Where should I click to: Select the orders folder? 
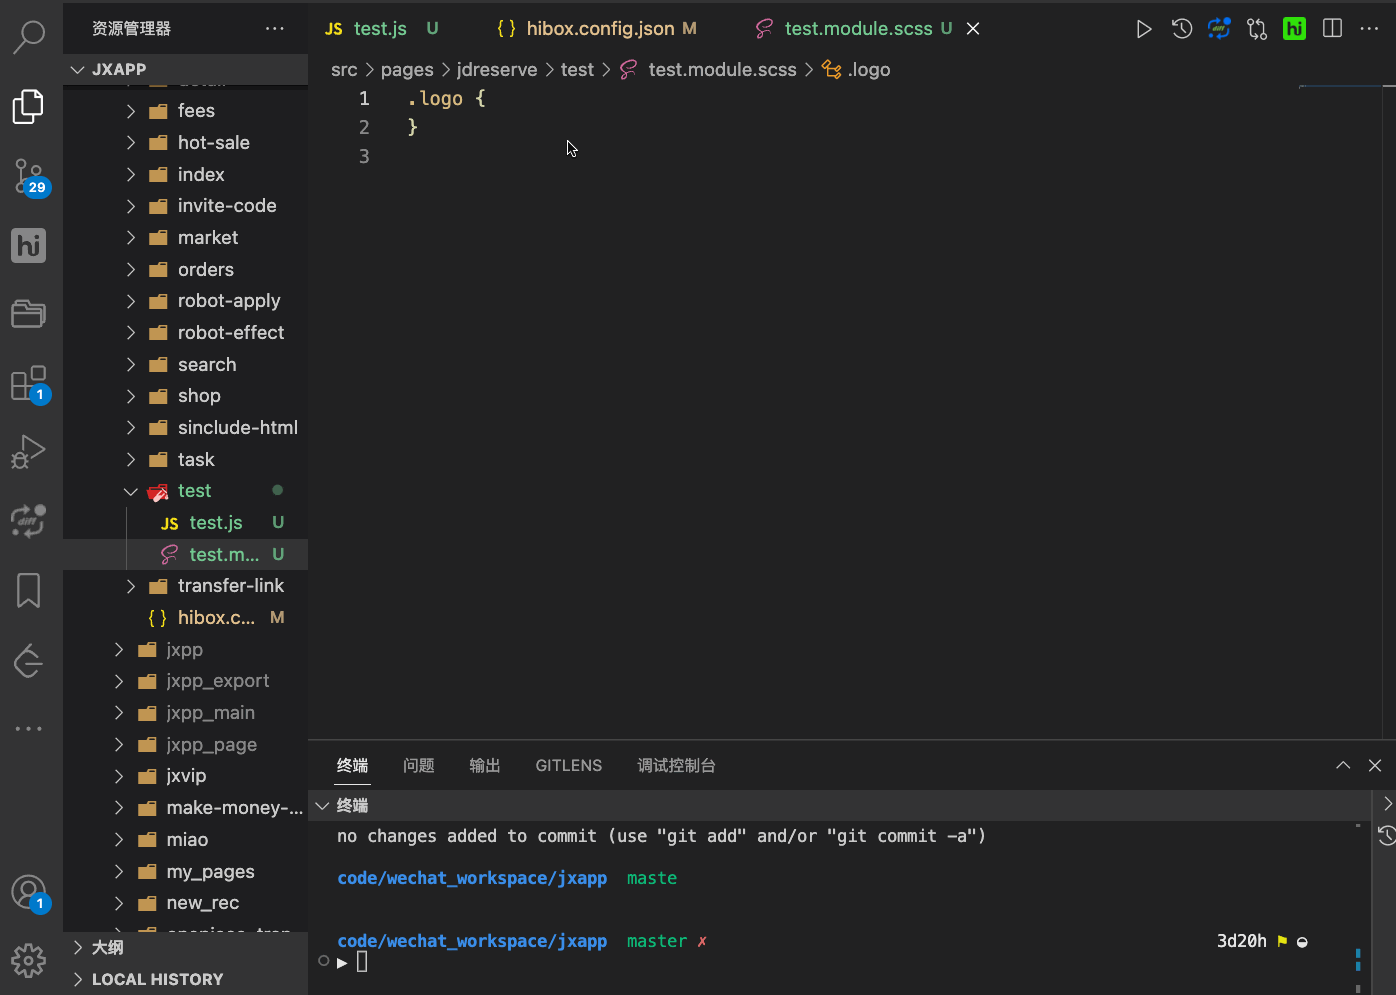(185, 270)
